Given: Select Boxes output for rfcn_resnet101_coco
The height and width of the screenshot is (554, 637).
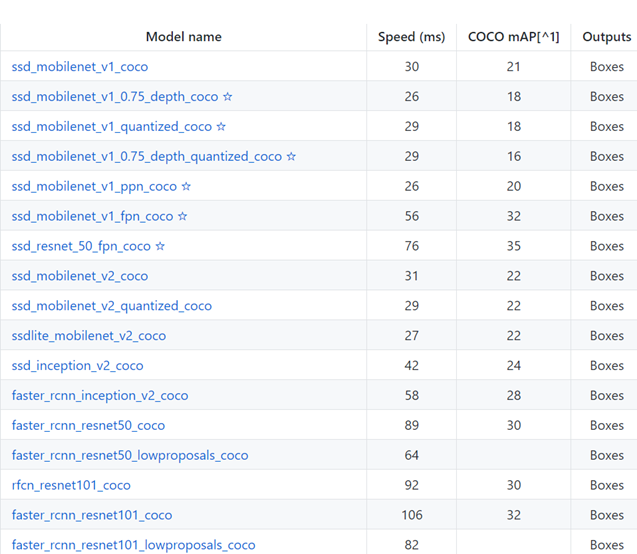Looking at the screenshot, I should pyautogui.click(x=607, y=485).
